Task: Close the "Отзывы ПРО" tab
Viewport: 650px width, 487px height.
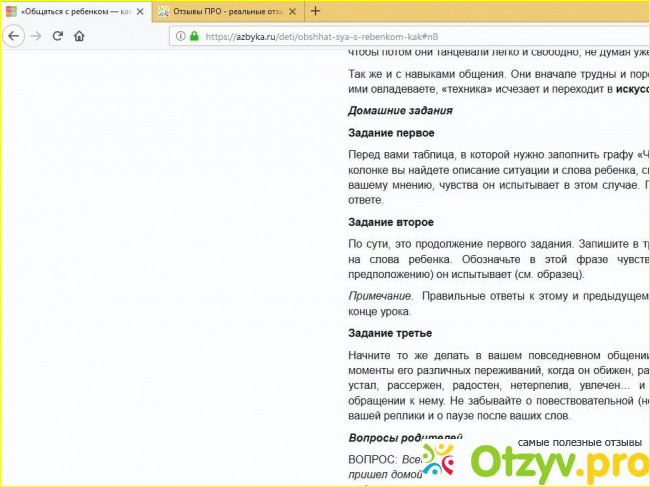Action: [x=292, y=11]
